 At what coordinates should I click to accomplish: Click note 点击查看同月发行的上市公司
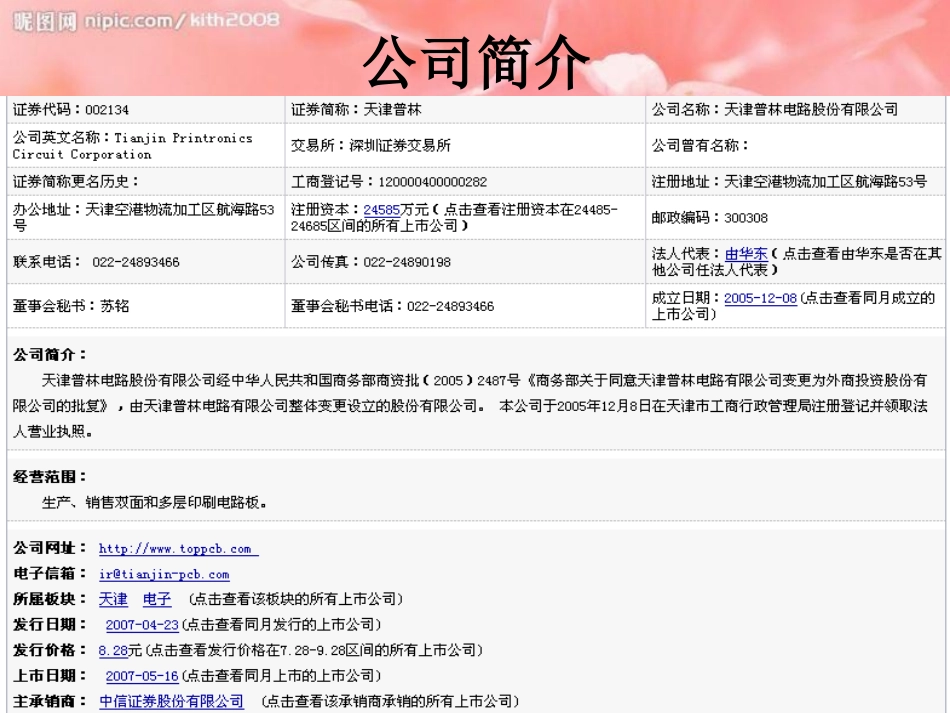point(281,625)
